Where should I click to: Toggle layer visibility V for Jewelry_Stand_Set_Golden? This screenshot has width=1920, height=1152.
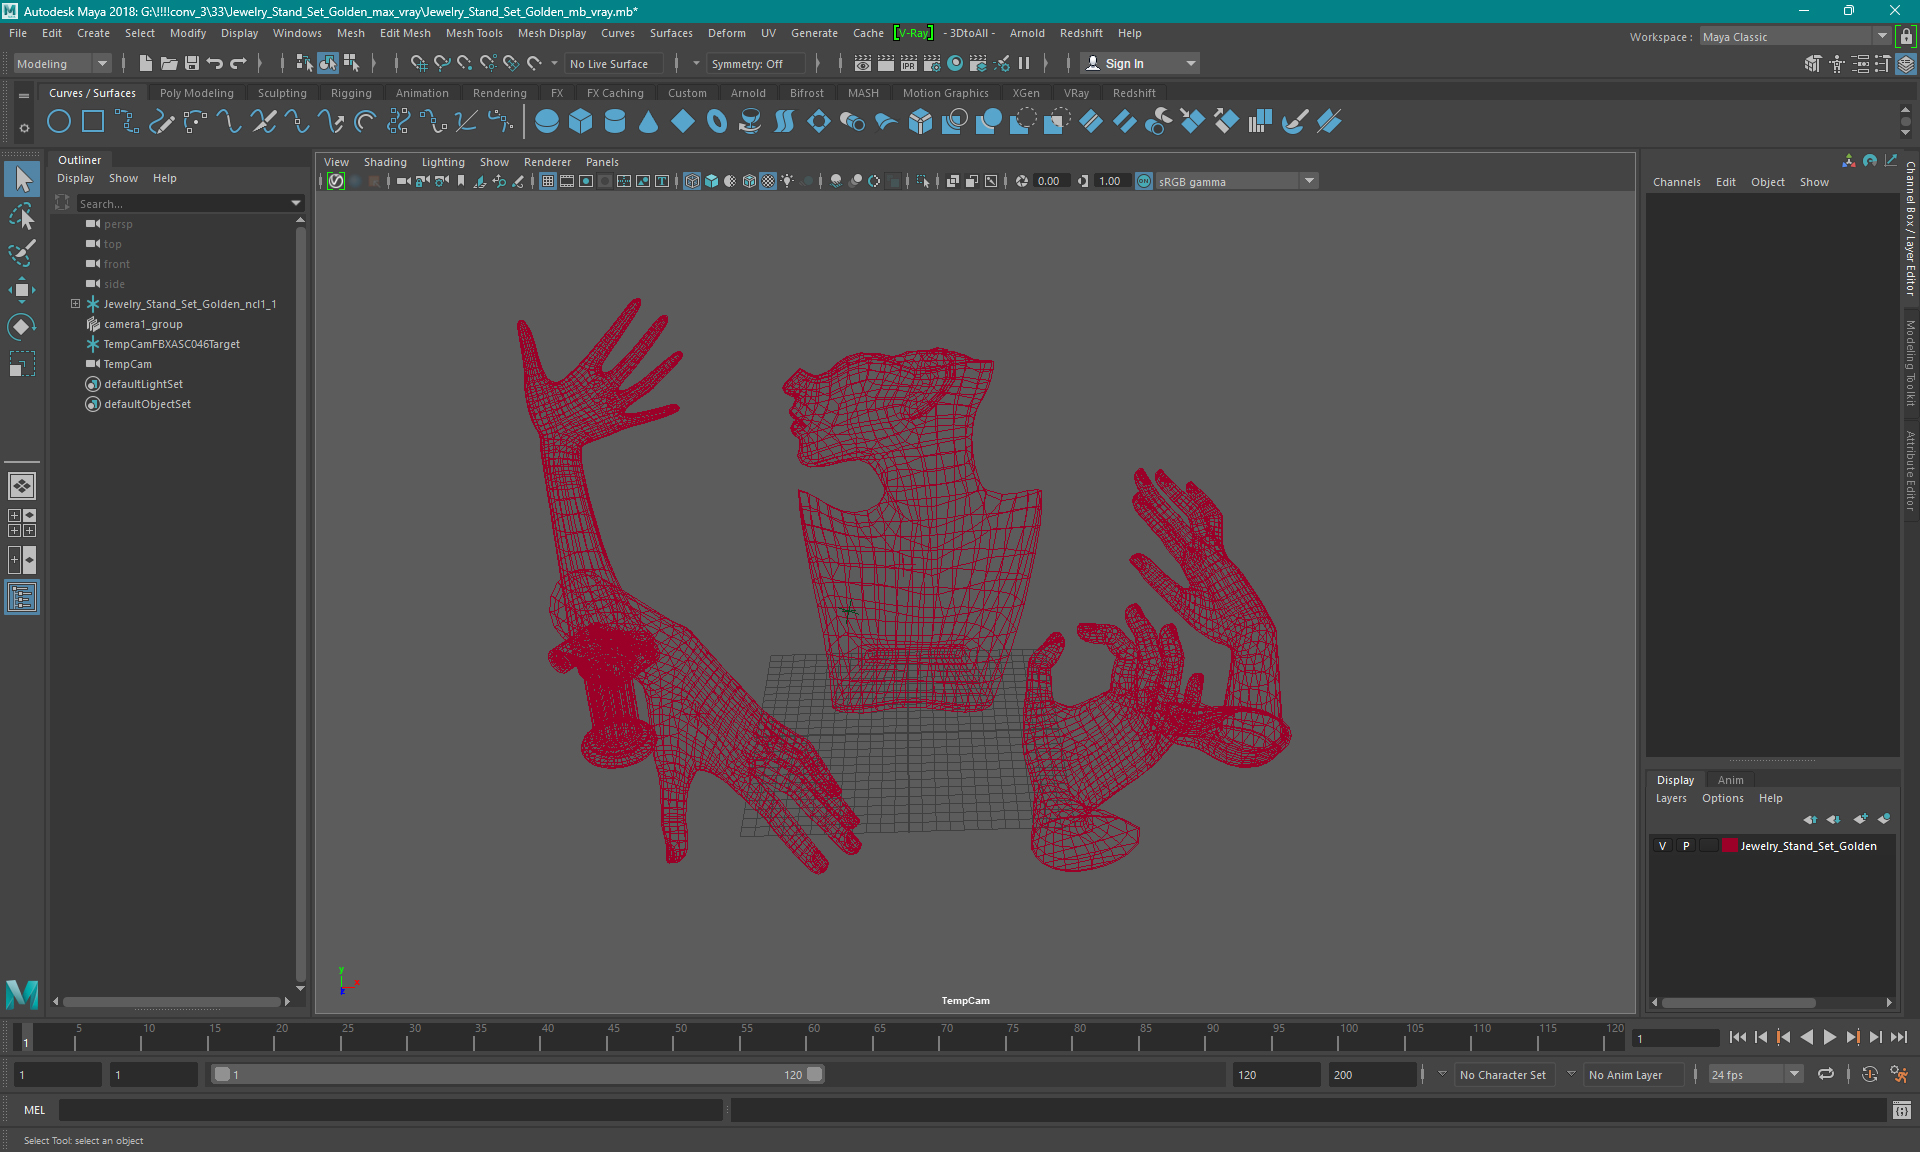pos(1662,846)
